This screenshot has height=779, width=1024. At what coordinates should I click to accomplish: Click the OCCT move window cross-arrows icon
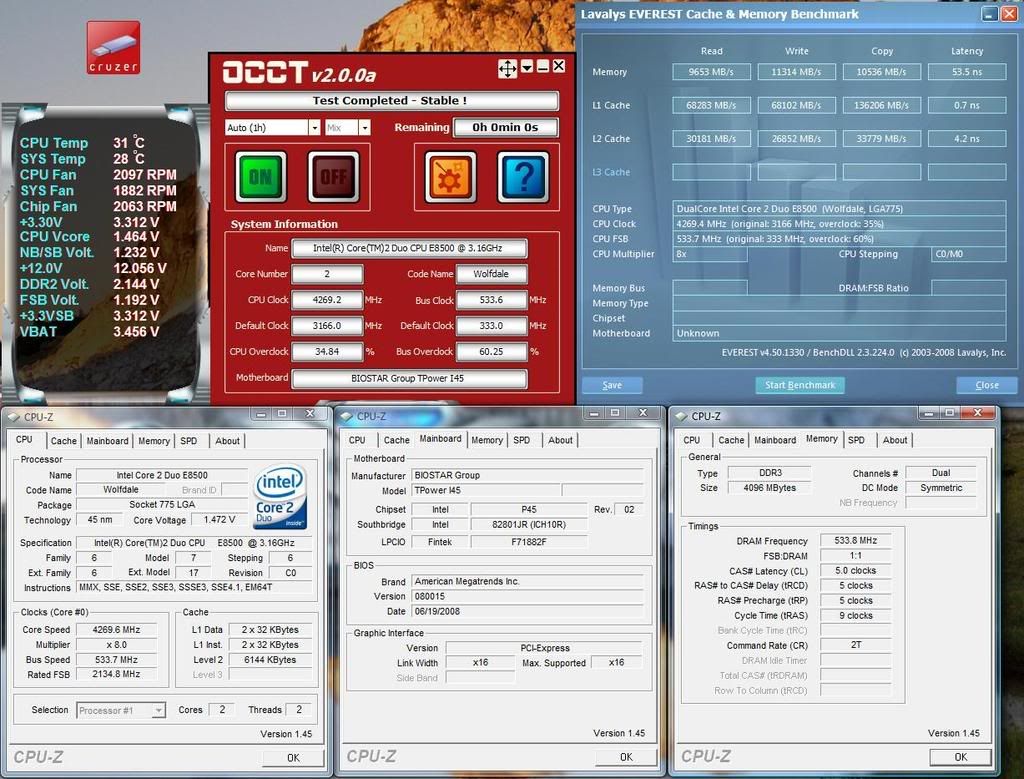pos(507,68)
